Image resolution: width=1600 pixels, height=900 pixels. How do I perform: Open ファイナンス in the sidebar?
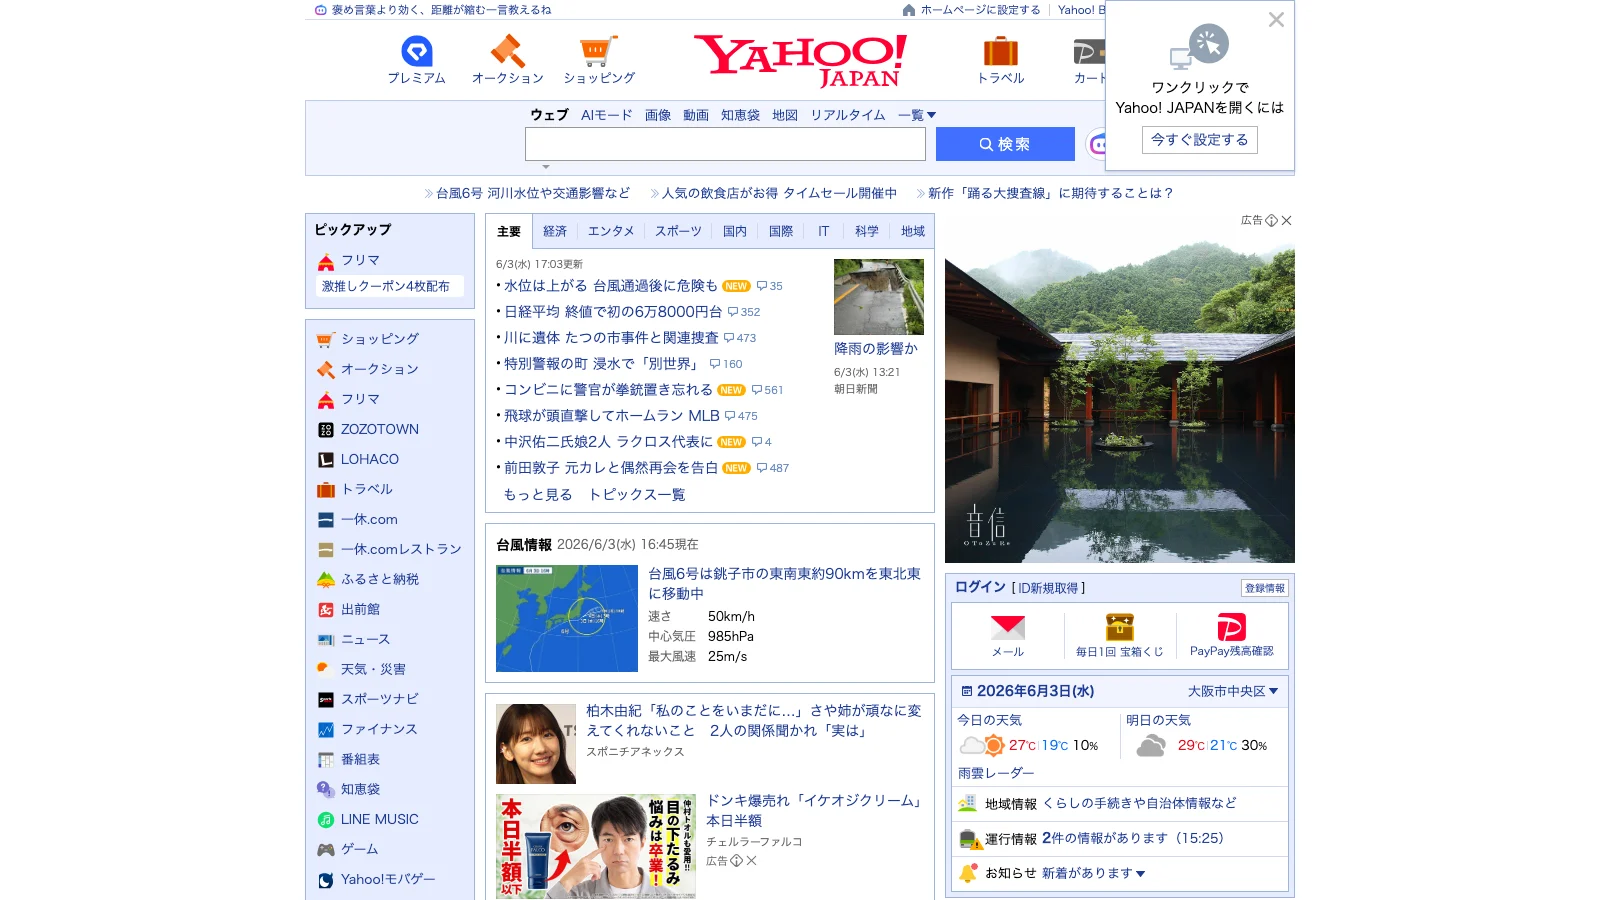[x=379, y=729]
